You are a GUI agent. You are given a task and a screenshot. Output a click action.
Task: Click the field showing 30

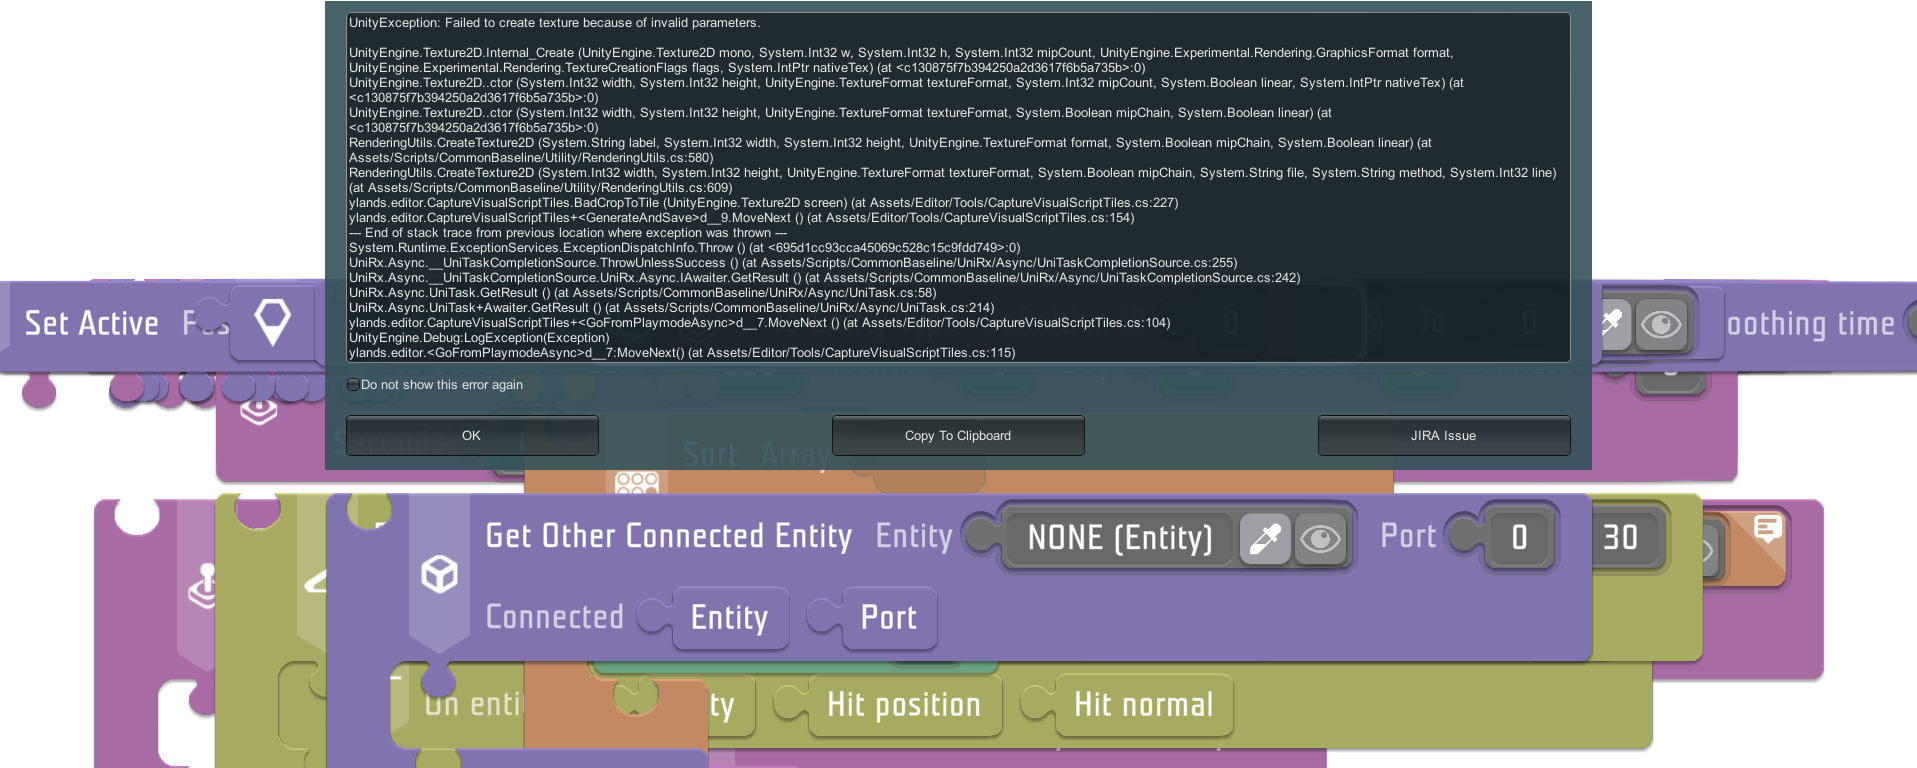1621,538
